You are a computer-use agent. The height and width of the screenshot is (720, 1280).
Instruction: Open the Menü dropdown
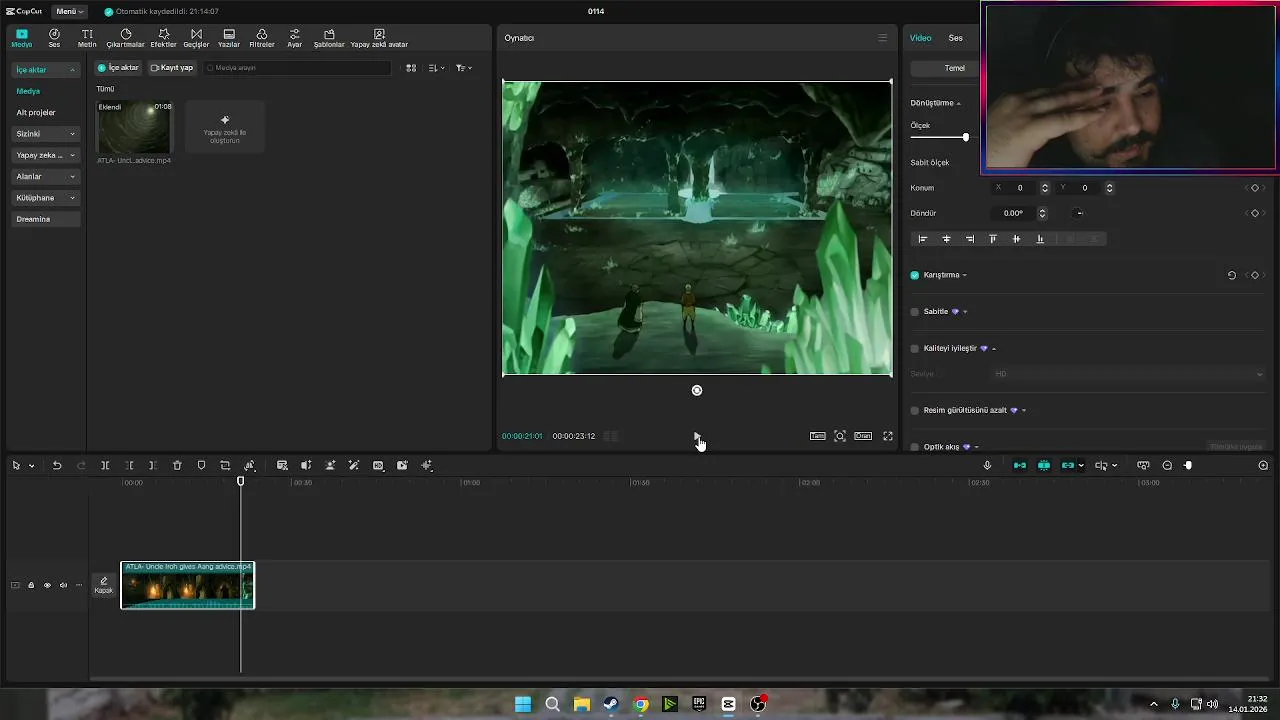(70, 11)
